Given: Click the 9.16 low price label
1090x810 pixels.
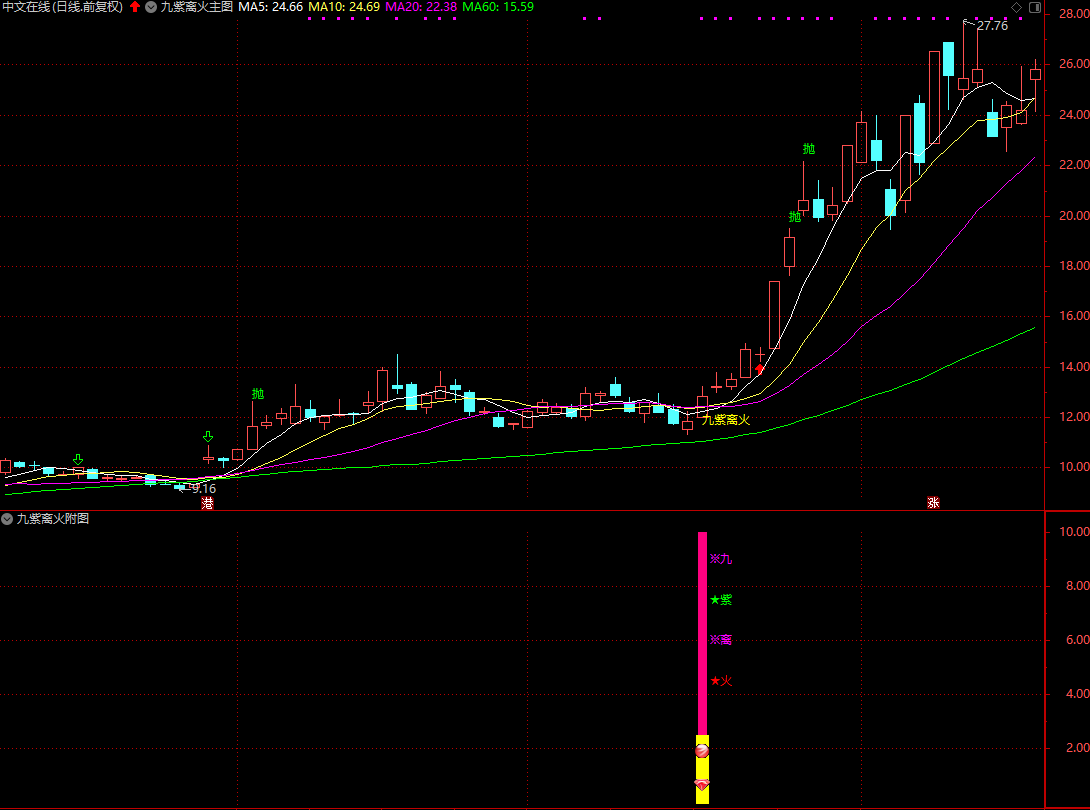Looking at the screenshot, I should (x=204, y=489).
